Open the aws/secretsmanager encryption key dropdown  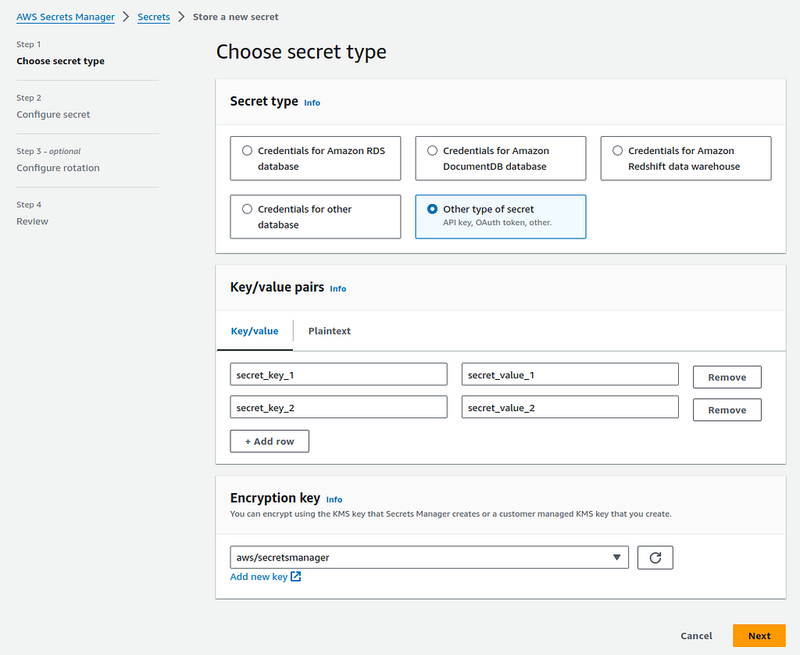429,557
